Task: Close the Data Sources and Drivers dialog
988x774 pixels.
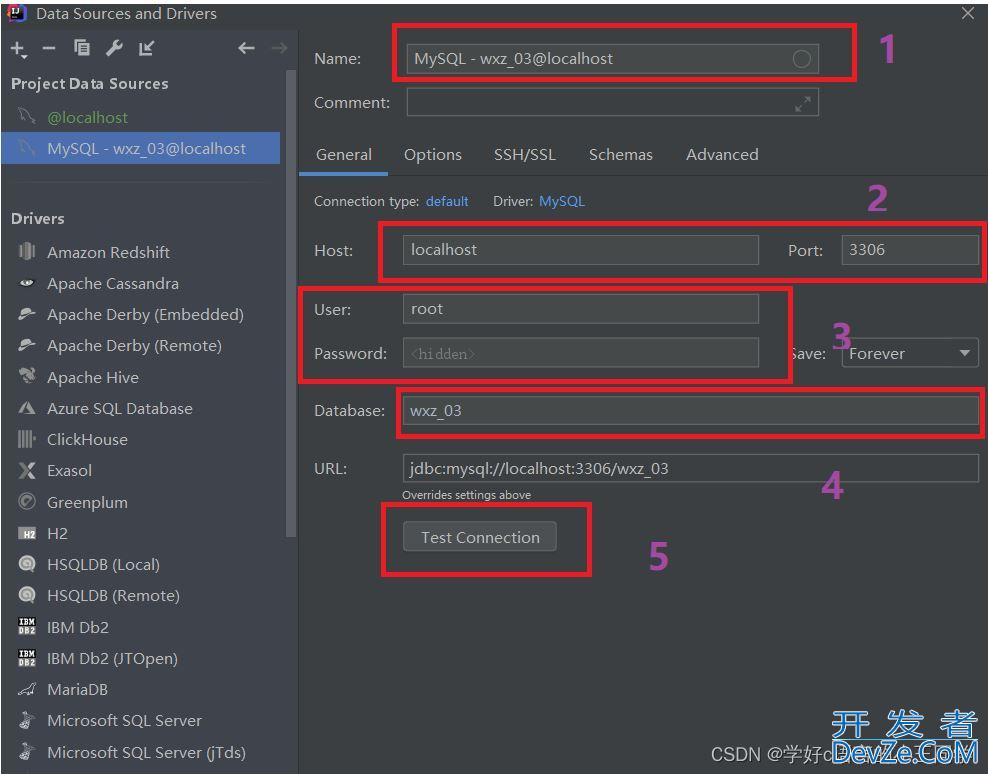Action: [x=968, y=13]
